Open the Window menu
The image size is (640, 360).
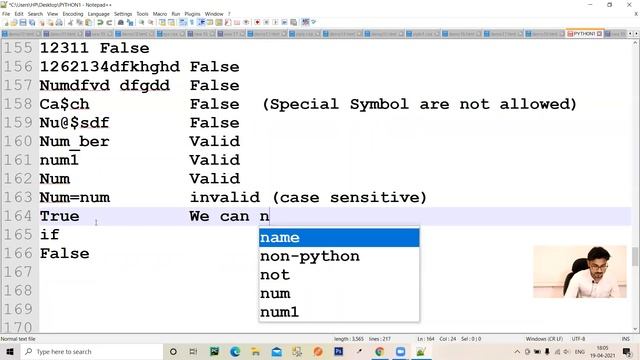(x=214, y=14)
